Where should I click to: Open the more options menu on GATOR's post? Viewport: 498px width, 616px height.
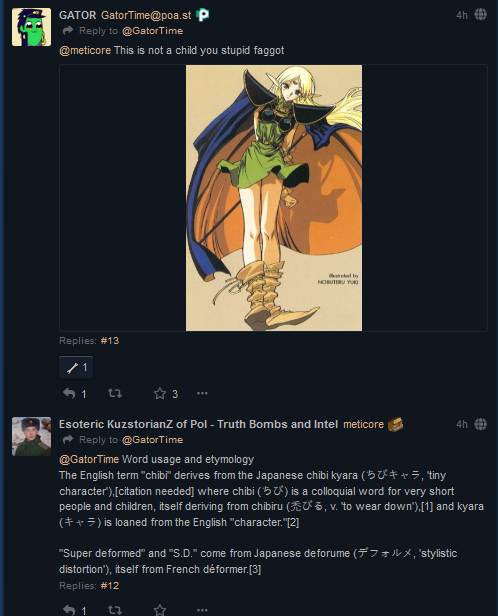point(202,393)
